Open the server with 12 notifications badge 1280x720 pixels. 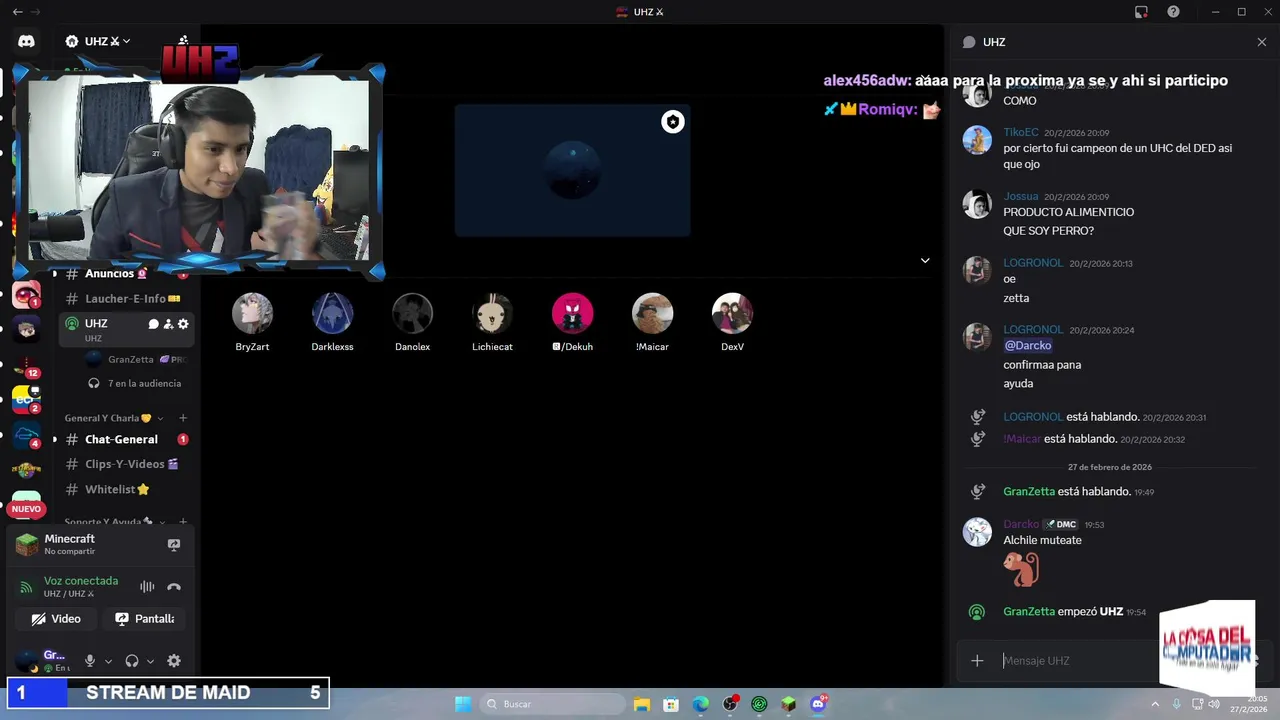[26, 364]
